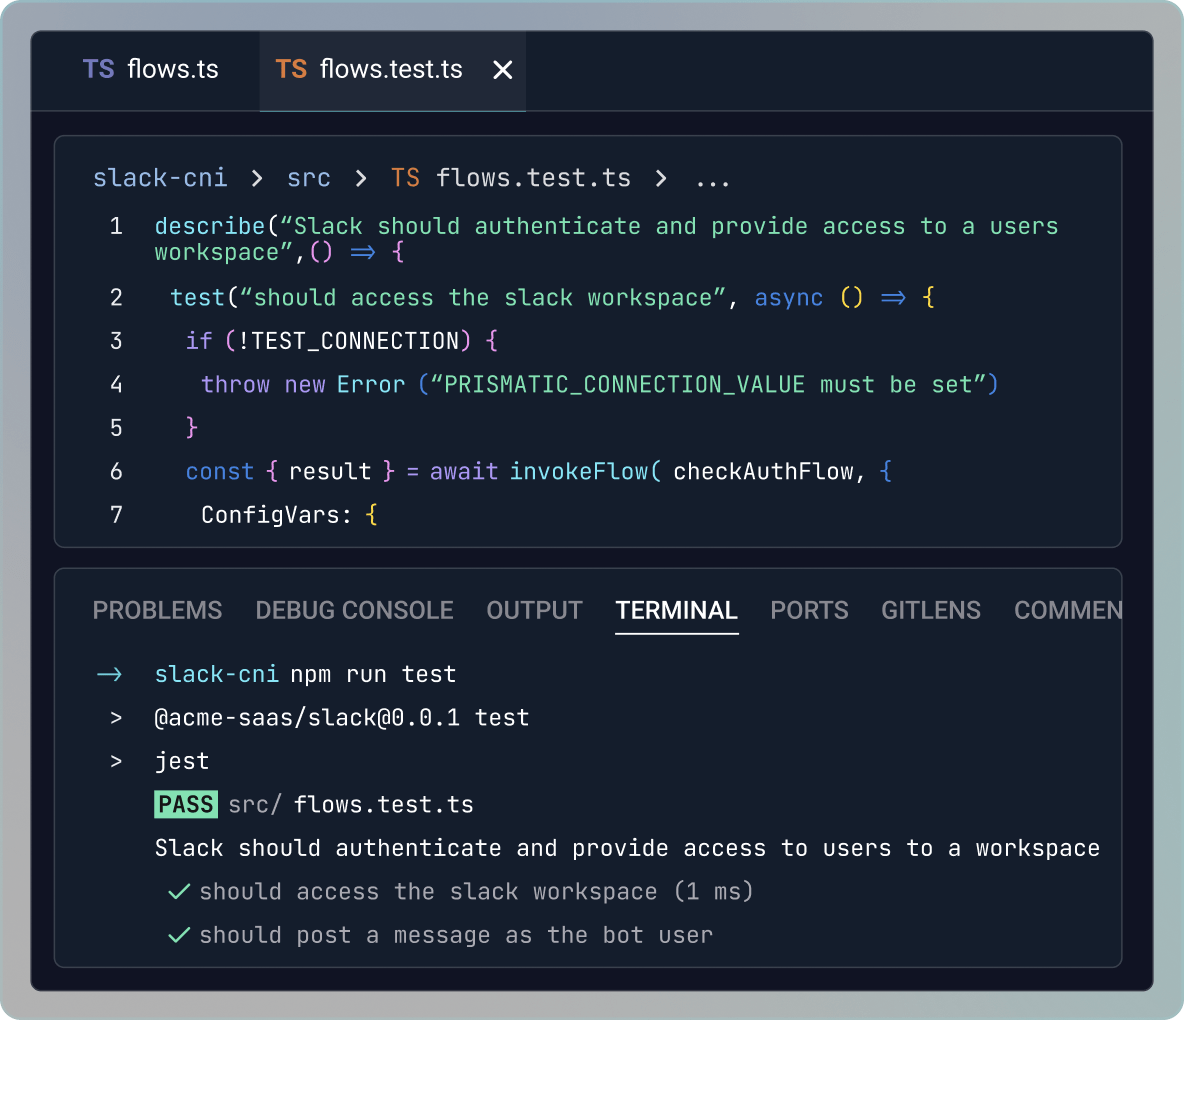Image resolution: width=1184 pixels, height=1120 pixels.
Task: Click checkmark beside 'should access the slack workspace'
Action: pyautogui.click(x=179, y=892)
